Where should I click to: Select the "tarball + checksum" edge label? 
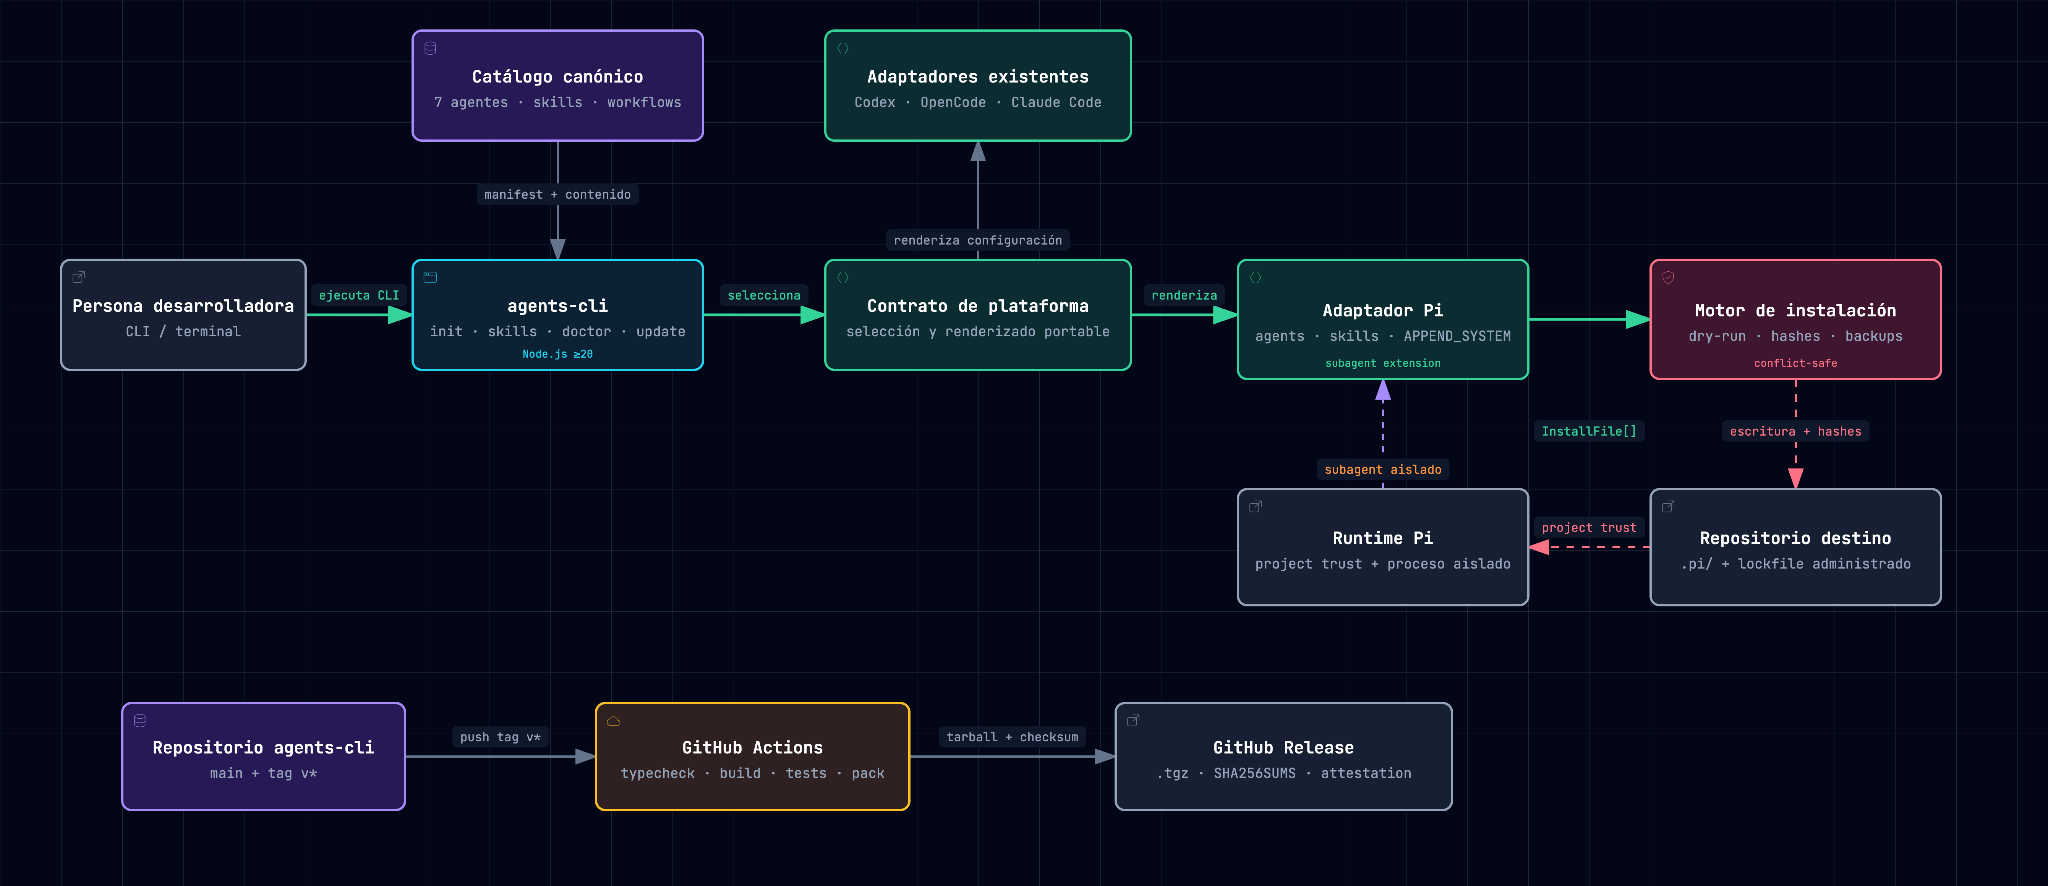1013,737
